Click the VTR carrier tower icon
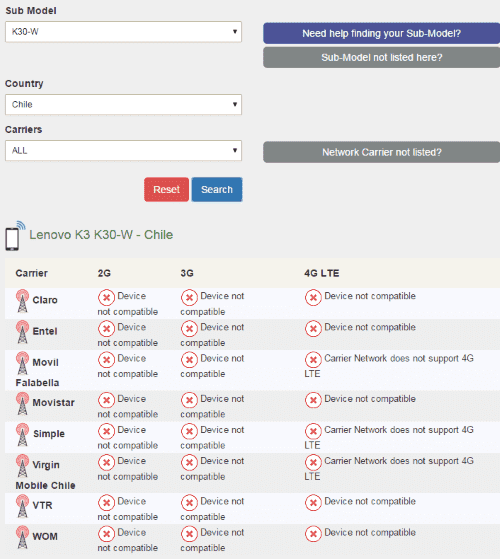The height and width of the screenshot is (559, 500). (22, 506)
